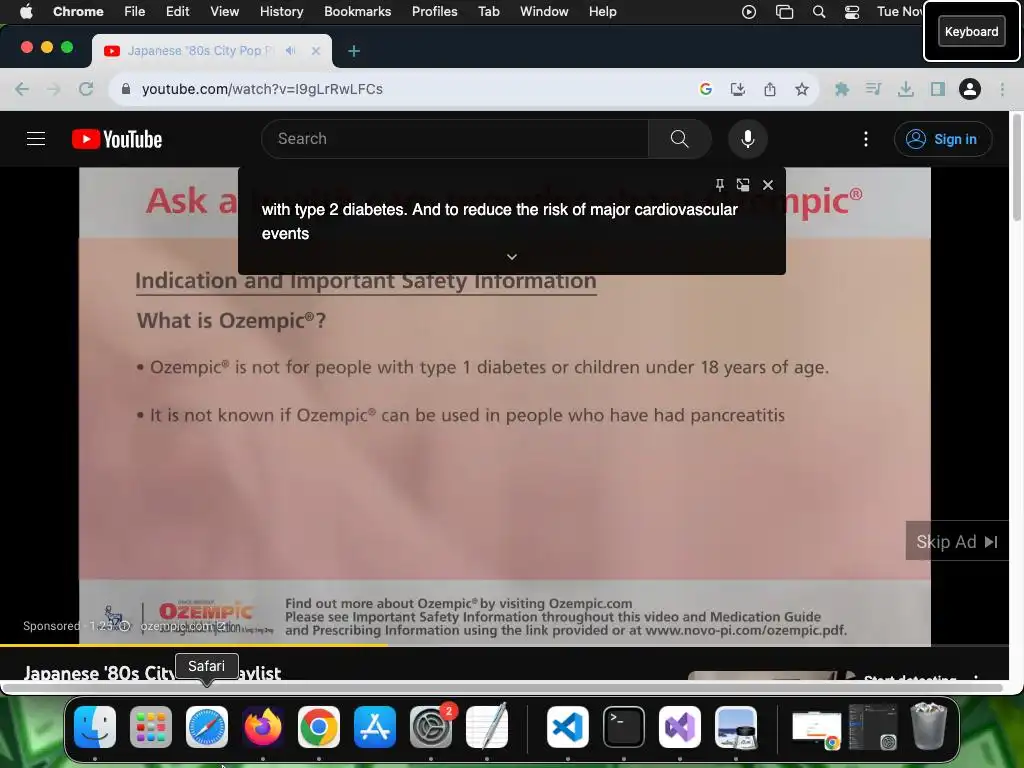The height and width of the screenshot is (768, 1024).
Task: Expand the live caption chevron
Action: click(x=512, y=257)
